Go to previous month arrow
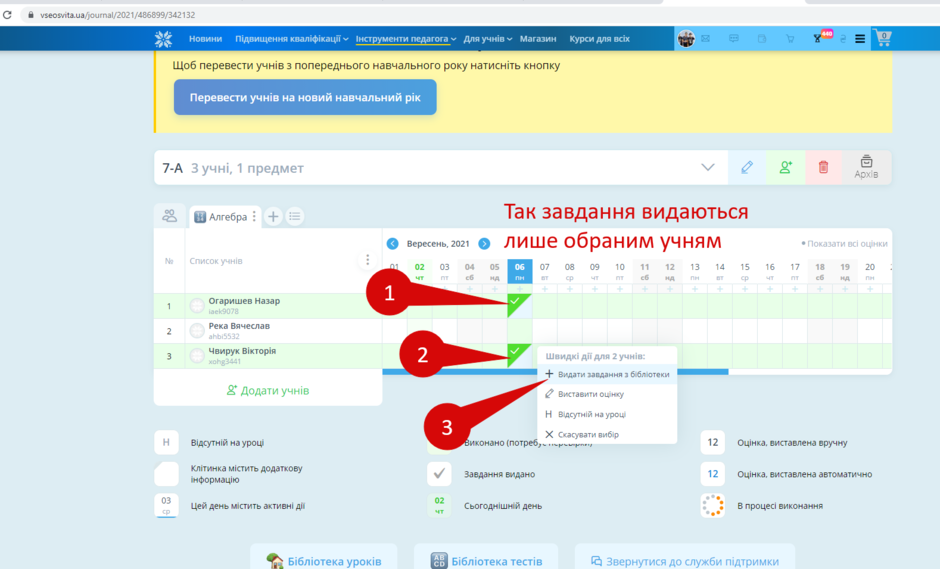The image size is (940, 569). 393,243
